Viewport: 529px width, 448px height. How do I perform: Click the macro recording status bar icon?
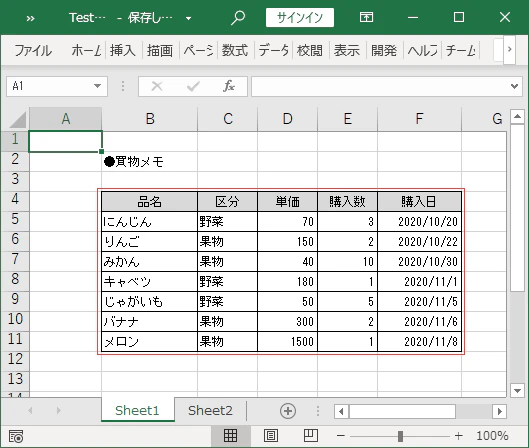click(16, 436)
